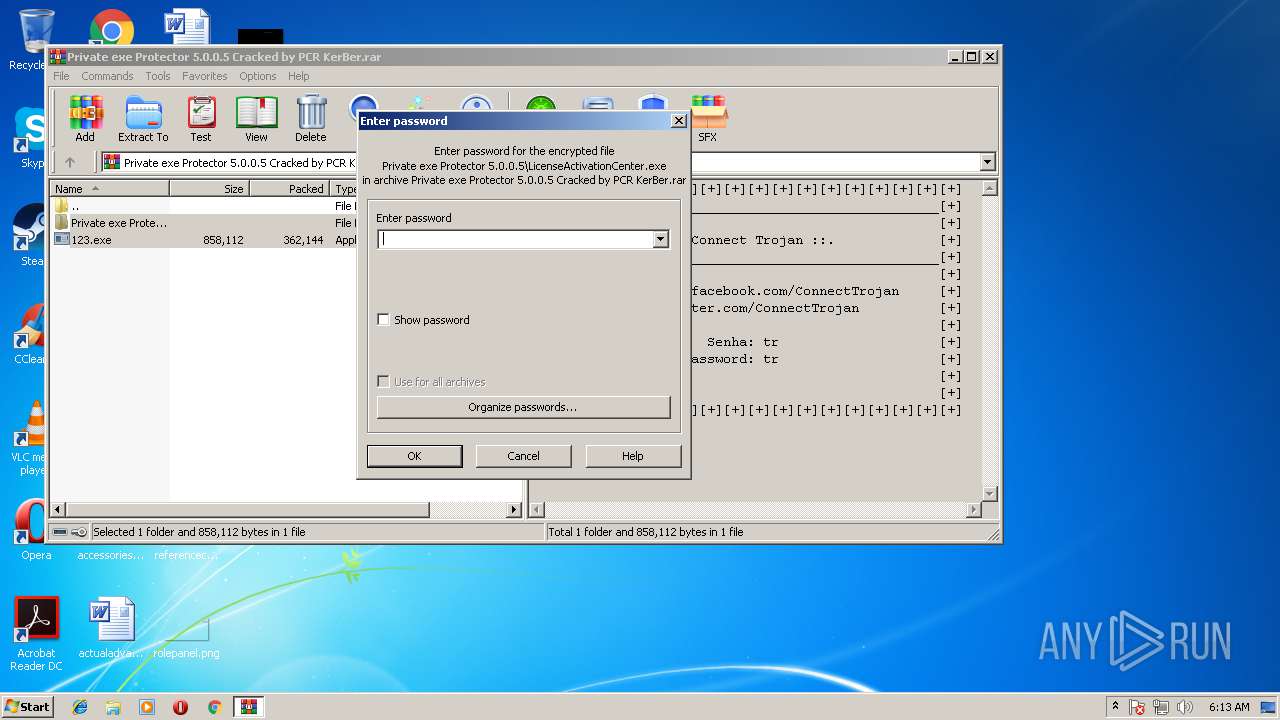The width and height of the screenshot is (1280, 720).
Task: Open the Enter password combo dropdown arrow
Action: 660,239
